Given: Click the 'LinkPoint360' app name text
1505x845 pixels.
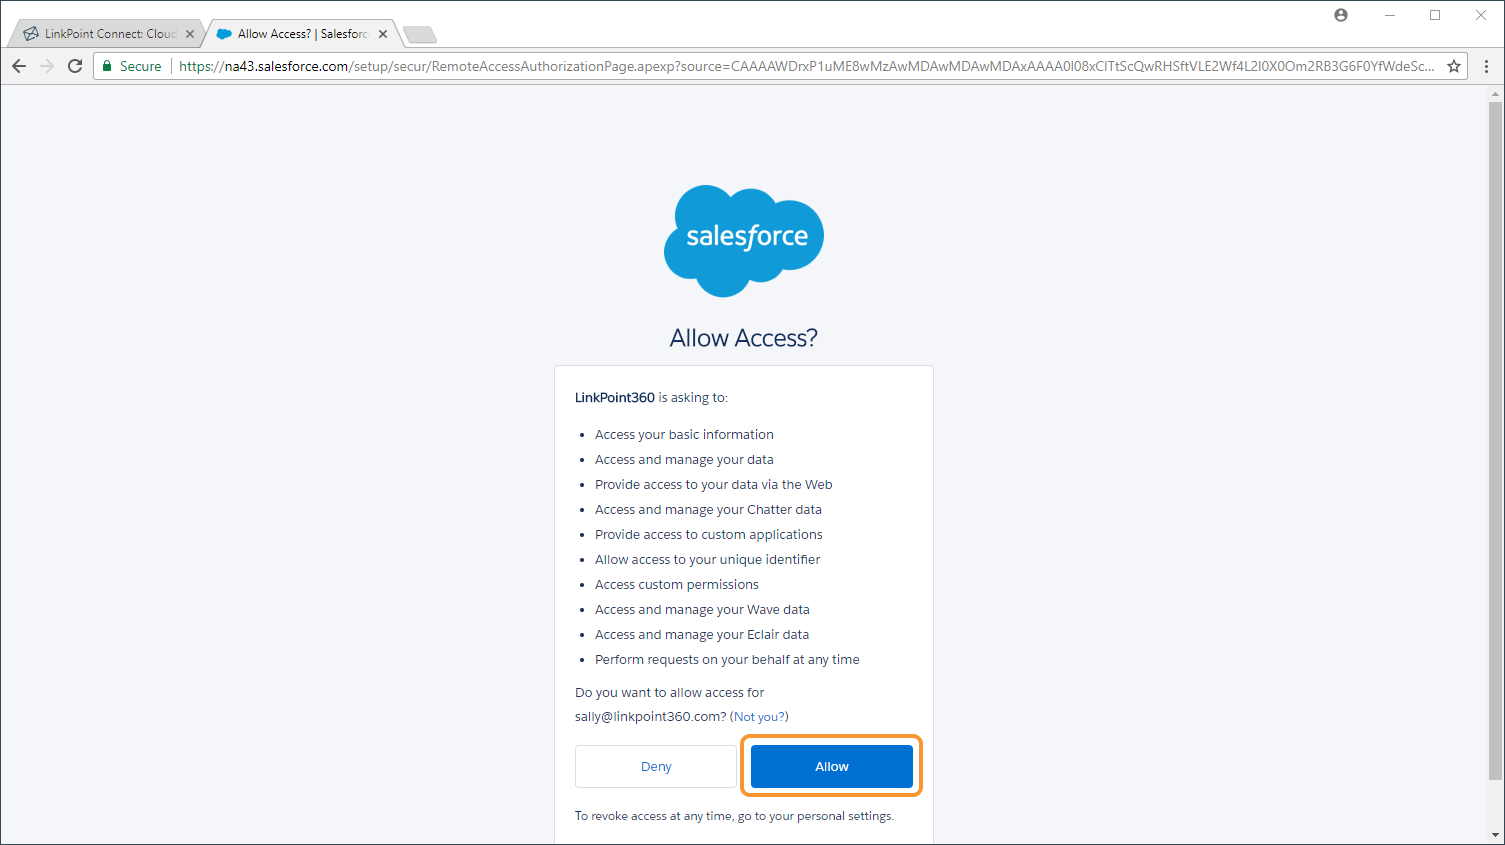Looking at the screenshot, I should tap(615, 397).
